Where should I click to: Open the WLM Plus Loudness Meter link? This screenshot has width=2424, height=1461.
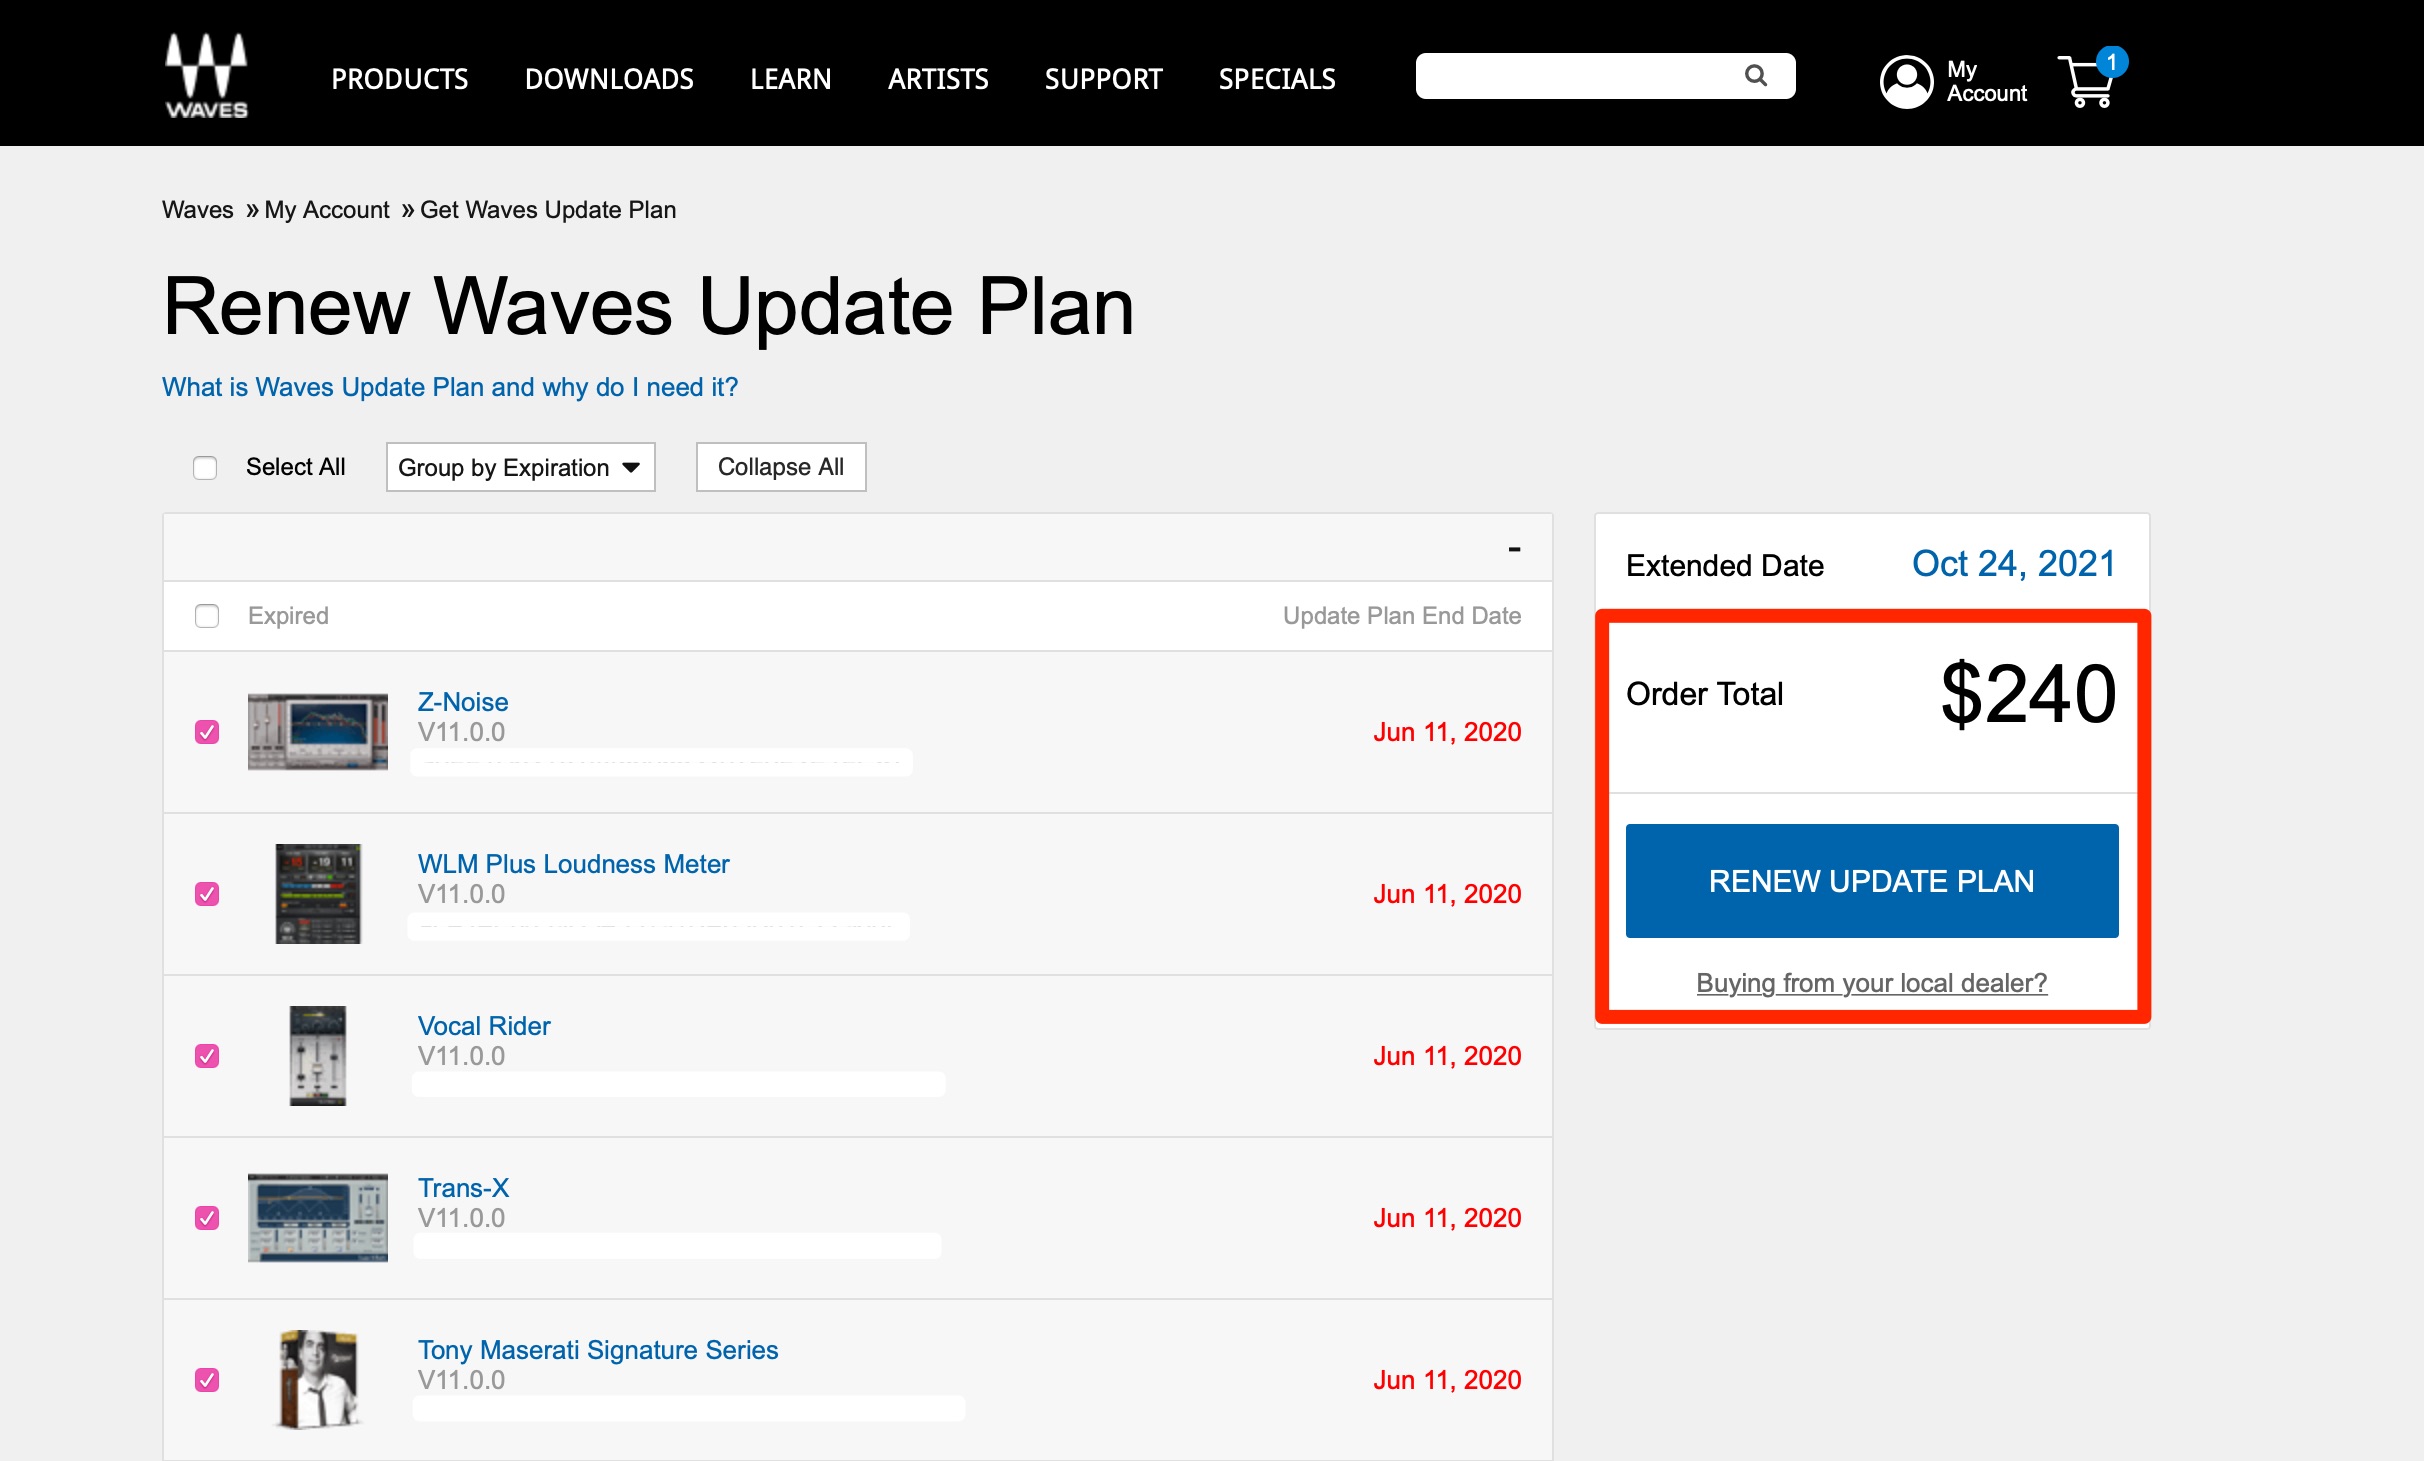pos(573,864)
